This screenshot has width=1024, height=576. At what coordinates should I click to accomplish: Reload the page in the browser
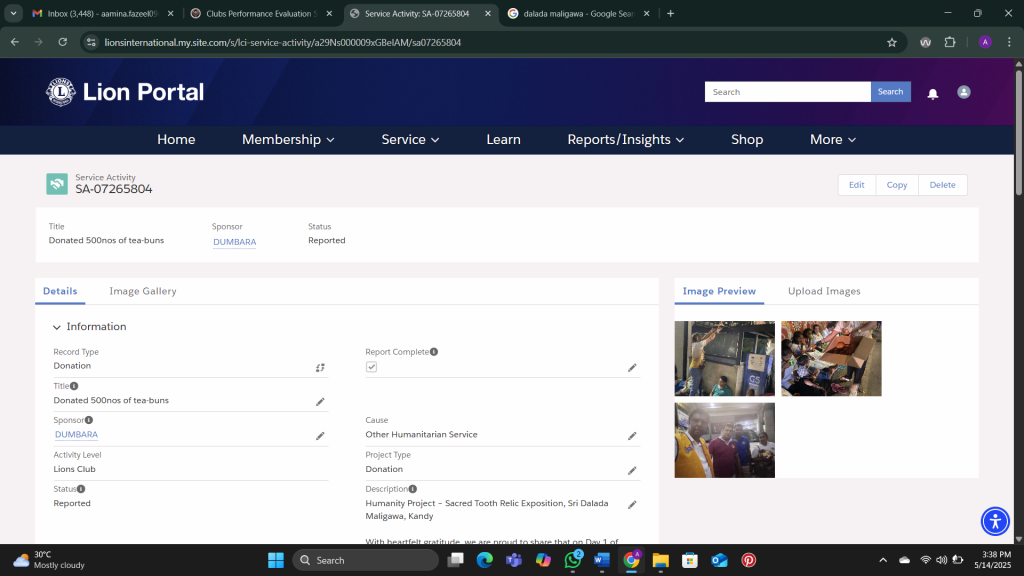tap(63, 42)
